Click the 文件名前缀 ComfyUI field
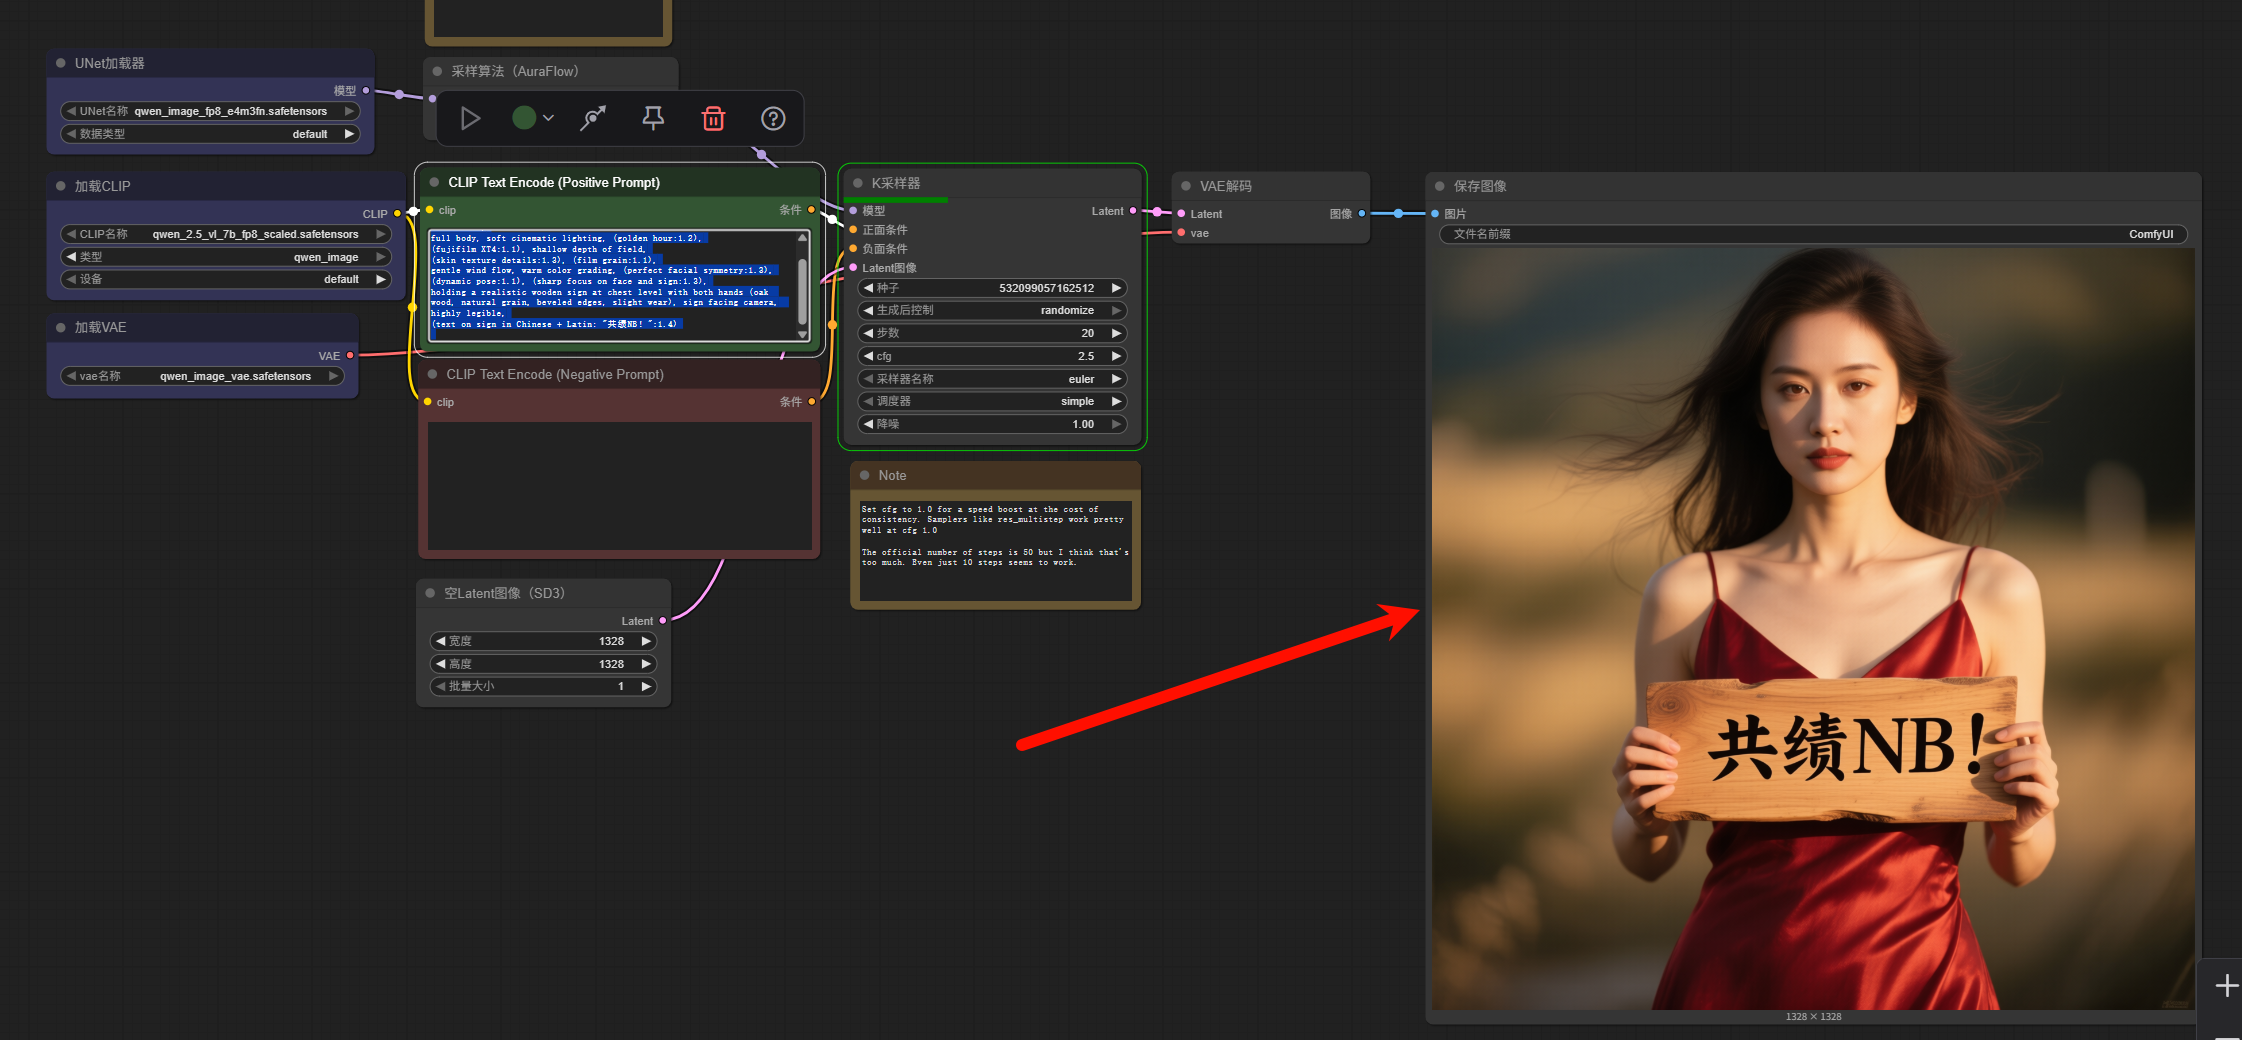 click(x=1813, y=234)
